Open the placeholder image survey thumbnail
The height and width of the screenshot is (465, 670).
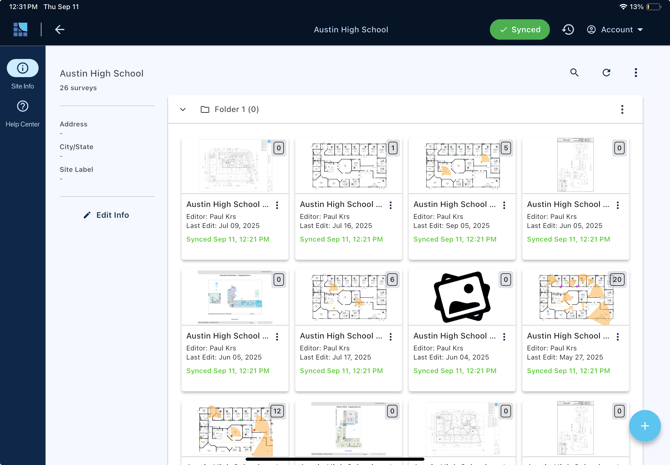point(462,297)
